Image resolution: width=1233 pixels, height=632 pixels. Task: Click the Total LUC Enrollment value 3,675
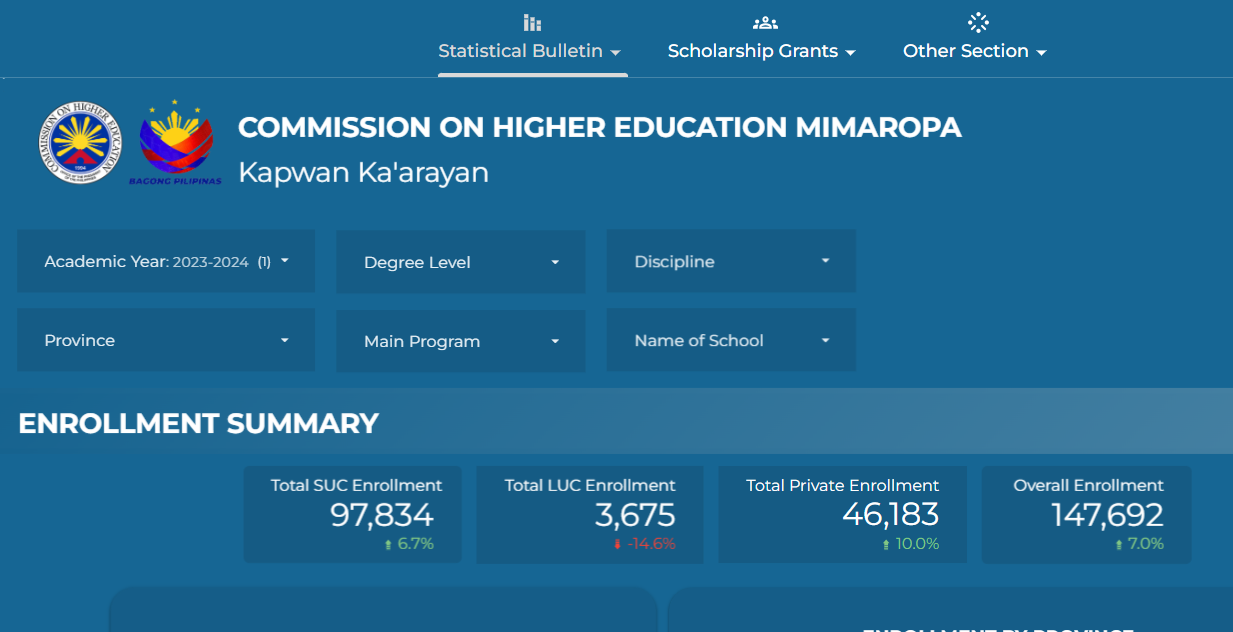[635, 515]
